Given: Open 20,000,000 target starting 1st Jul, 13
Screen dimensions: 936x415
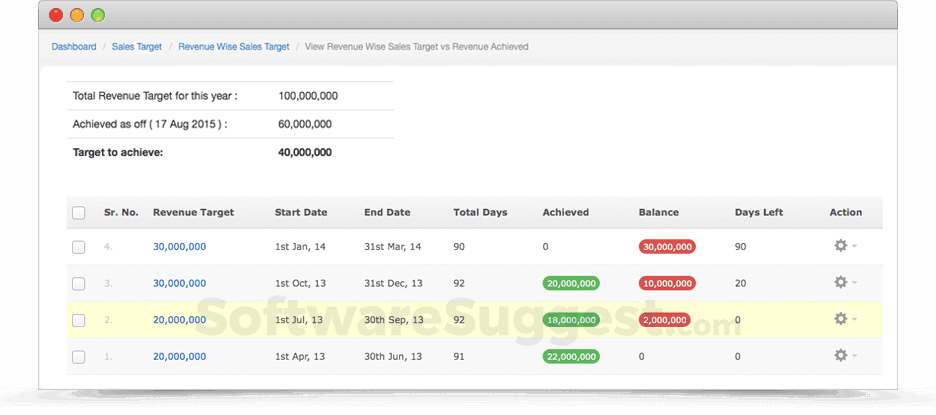Looking at the screenshot, I should pyautogui.click(x=180, y=320).
